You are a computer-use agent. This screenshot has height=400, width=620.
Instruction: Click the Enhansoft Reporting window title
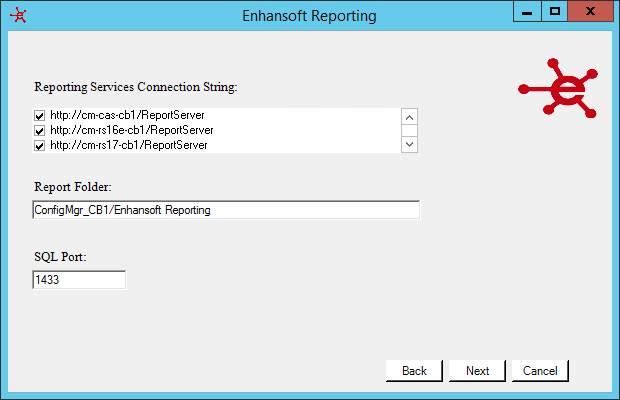click(309, 16)
